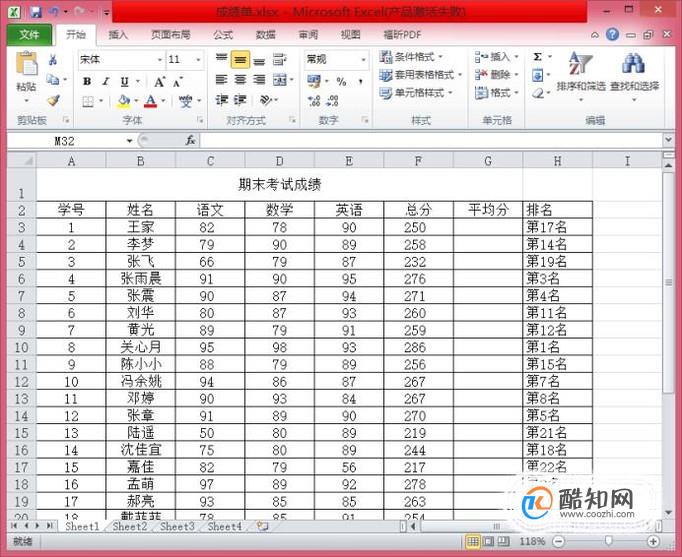Image resolution: width=682 pixels, height=557 pixels.
Task: Open 条件格式 conditional formatting dropdown
Action: click(x=411, y=57)
